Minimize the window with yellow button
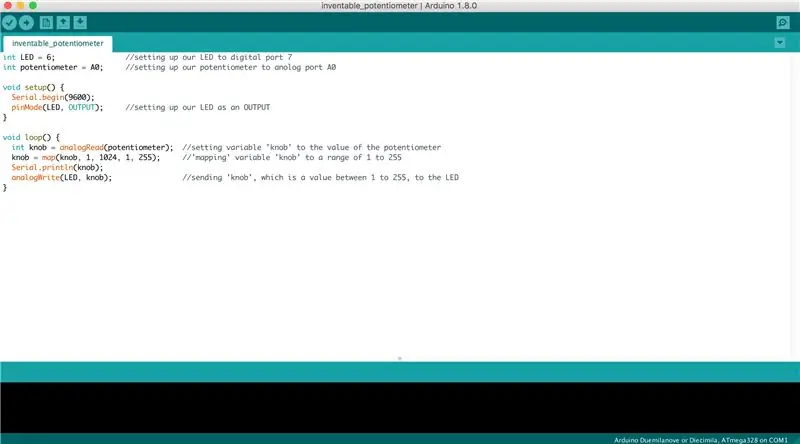800x444 pixels. pos(20,5)
